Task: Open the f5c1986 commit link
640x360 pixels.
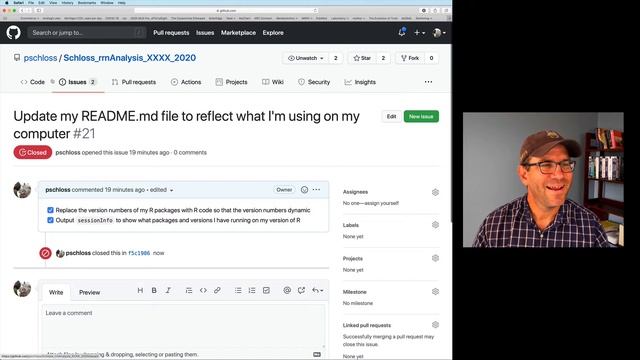Action: pos(139,253)
